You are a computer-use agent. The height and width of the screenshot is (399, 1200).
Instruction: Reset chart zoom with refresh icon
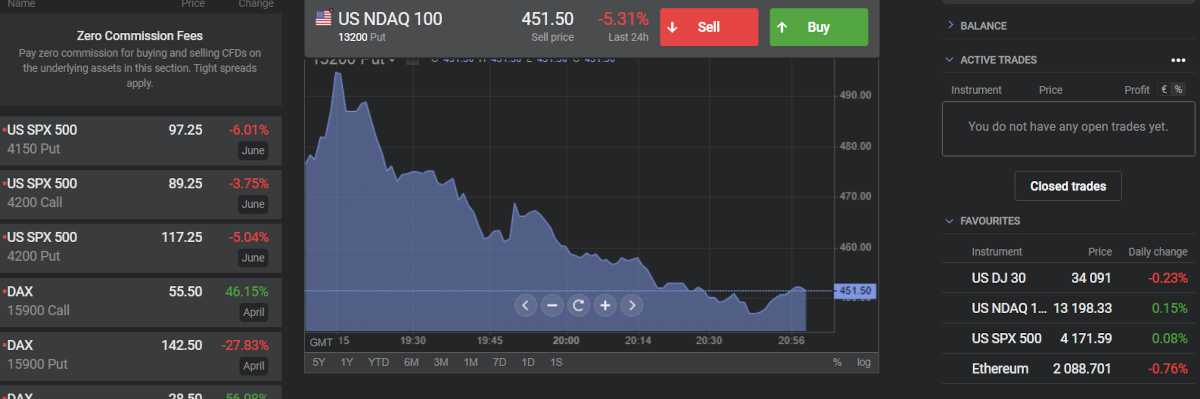pyautogui.click(x=578, y=306)
